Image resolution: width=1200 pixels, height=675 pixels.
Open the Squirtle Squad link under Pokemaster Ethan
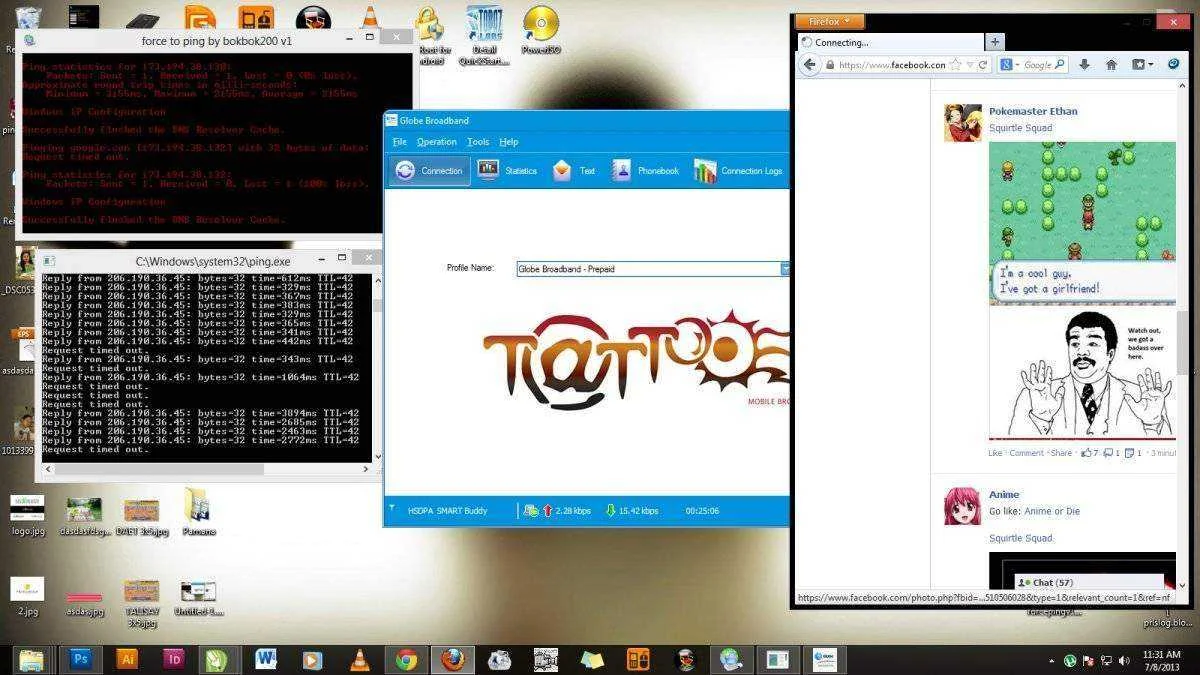tap(1020, 128)
